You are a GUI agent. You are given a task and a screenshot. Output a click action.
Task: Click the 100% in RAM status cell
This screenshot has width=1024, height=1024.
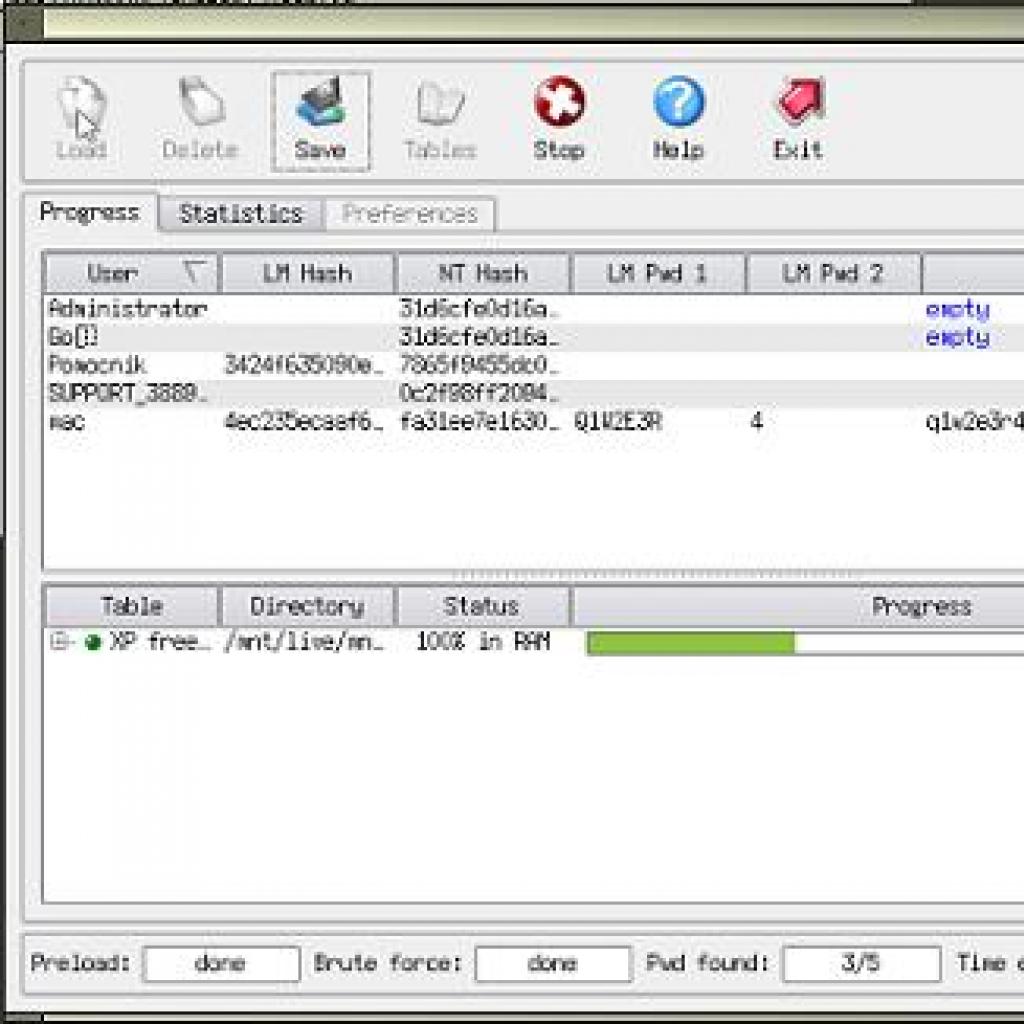coord(483,642)
